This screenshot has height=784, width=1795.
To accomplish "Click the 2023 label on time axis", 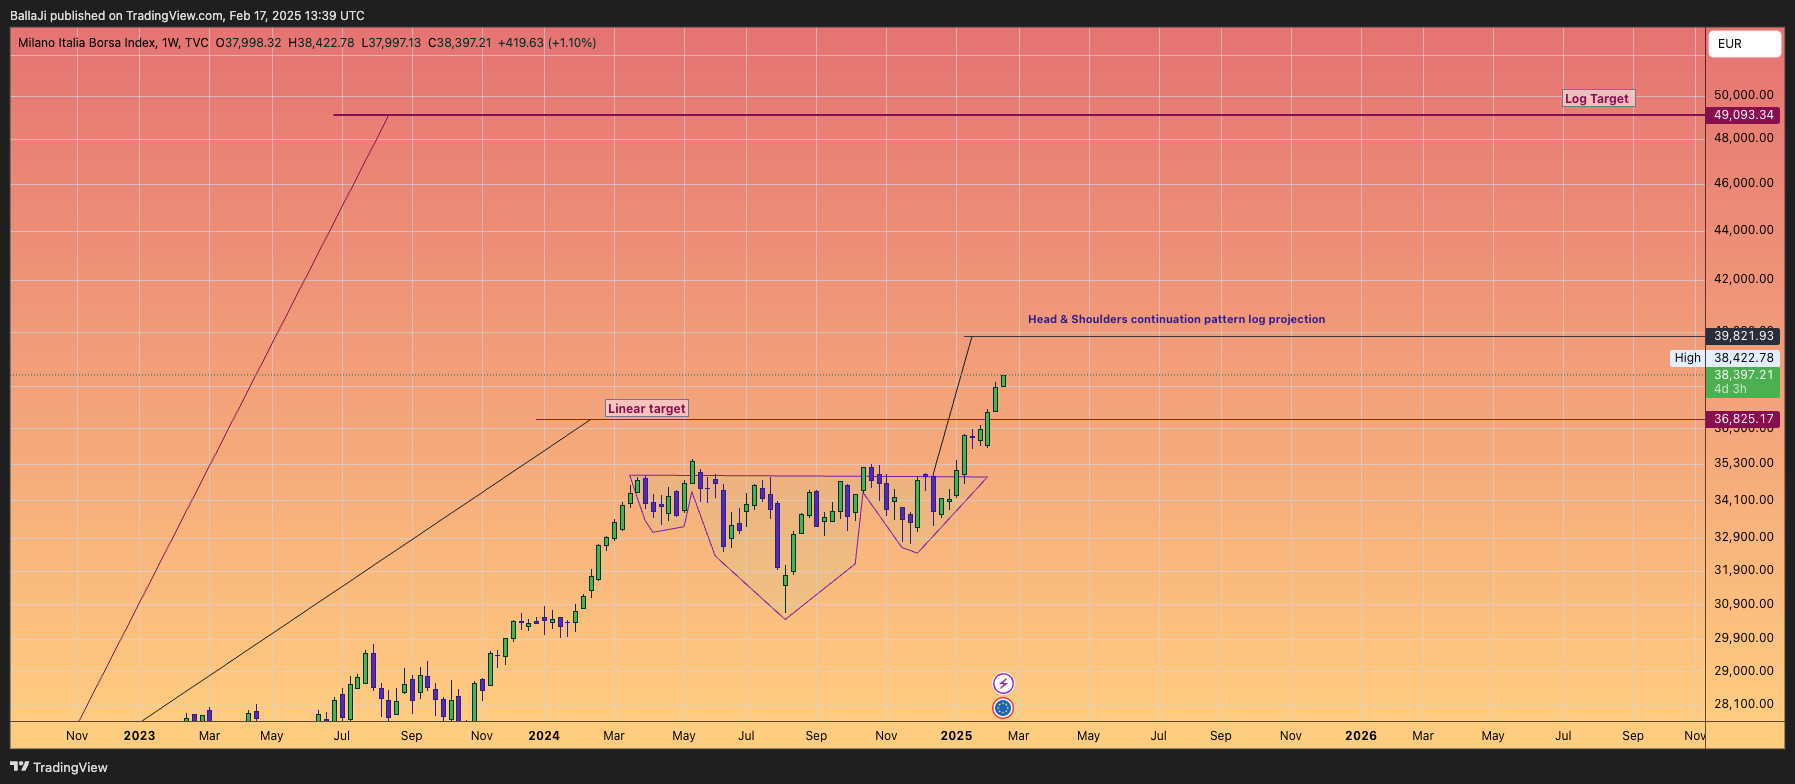I will pyautogui.click(x=139, y=736).
